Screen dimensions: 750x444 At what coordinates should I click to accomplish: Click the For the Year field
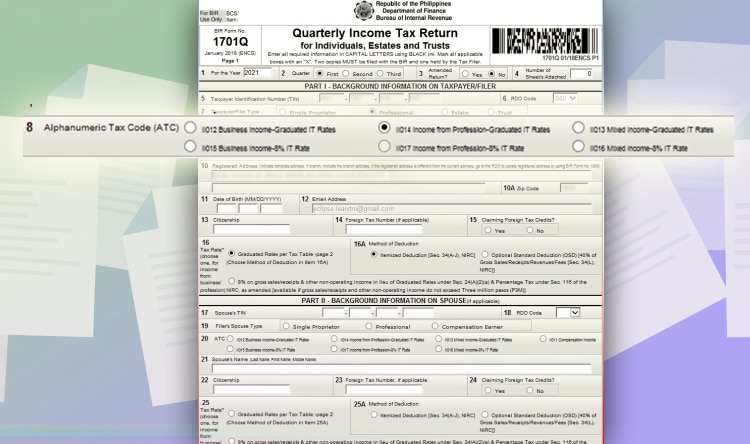coord(257,73)
